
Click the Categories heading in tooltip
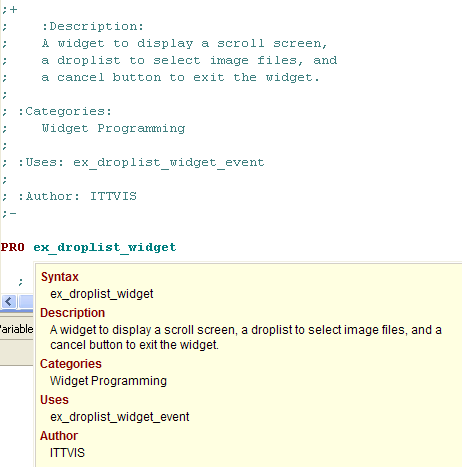point(71,364)
